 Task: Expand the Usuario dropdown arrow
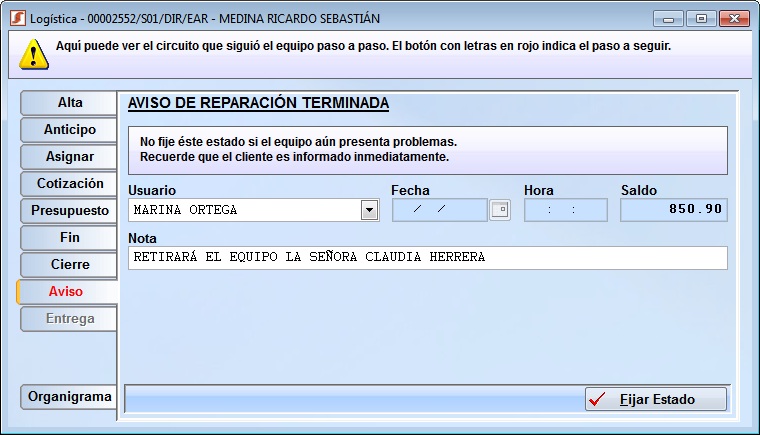click(x=369, y=210)
